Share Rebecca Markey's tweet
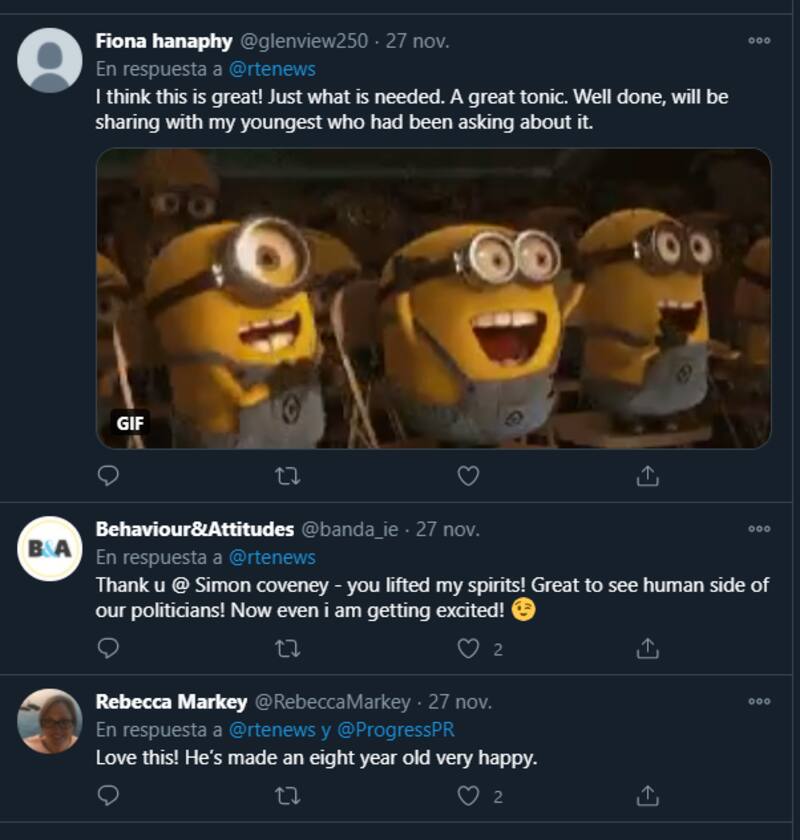 [x=648, y=796]
